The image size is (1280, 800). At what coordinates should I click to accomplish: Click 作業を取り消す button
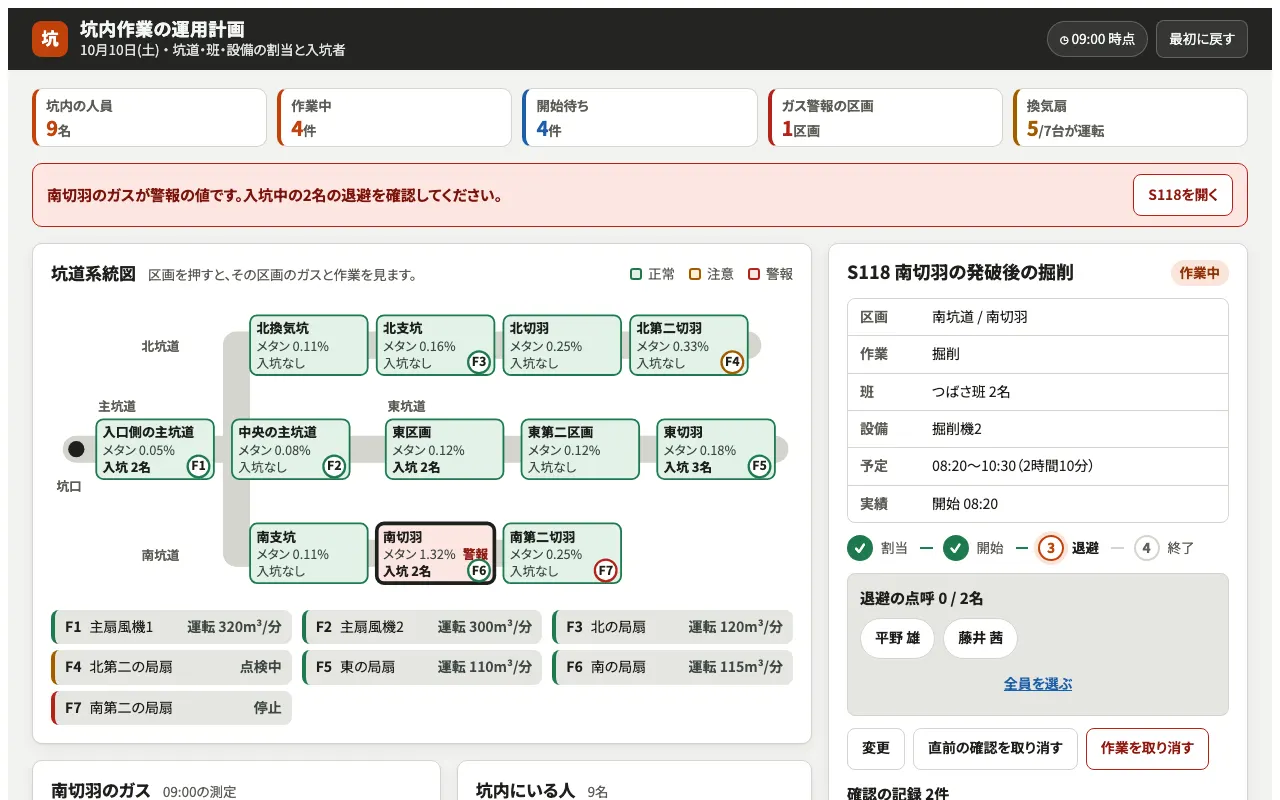click(x=1147, y=748)
